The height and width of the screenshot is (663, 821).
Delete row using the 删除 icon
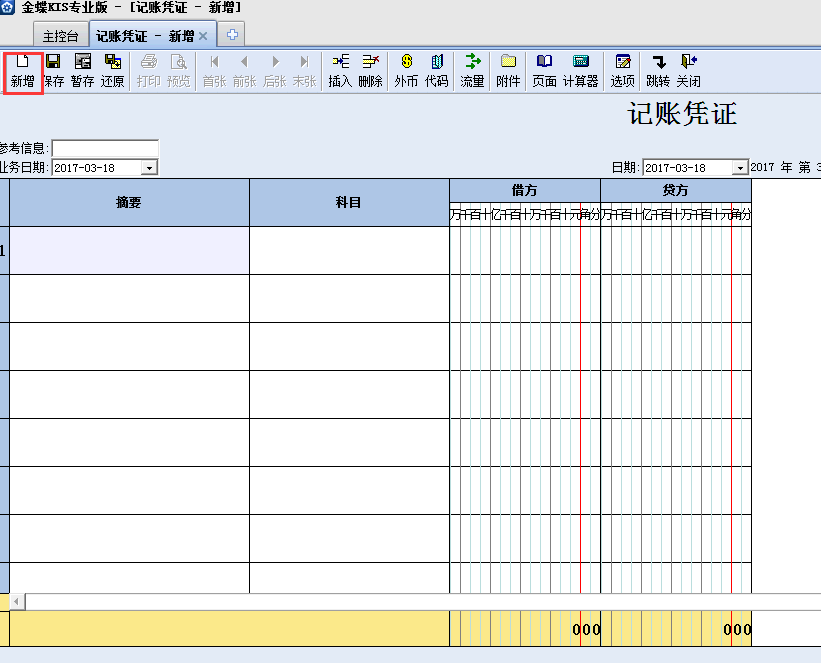[370, 71]
